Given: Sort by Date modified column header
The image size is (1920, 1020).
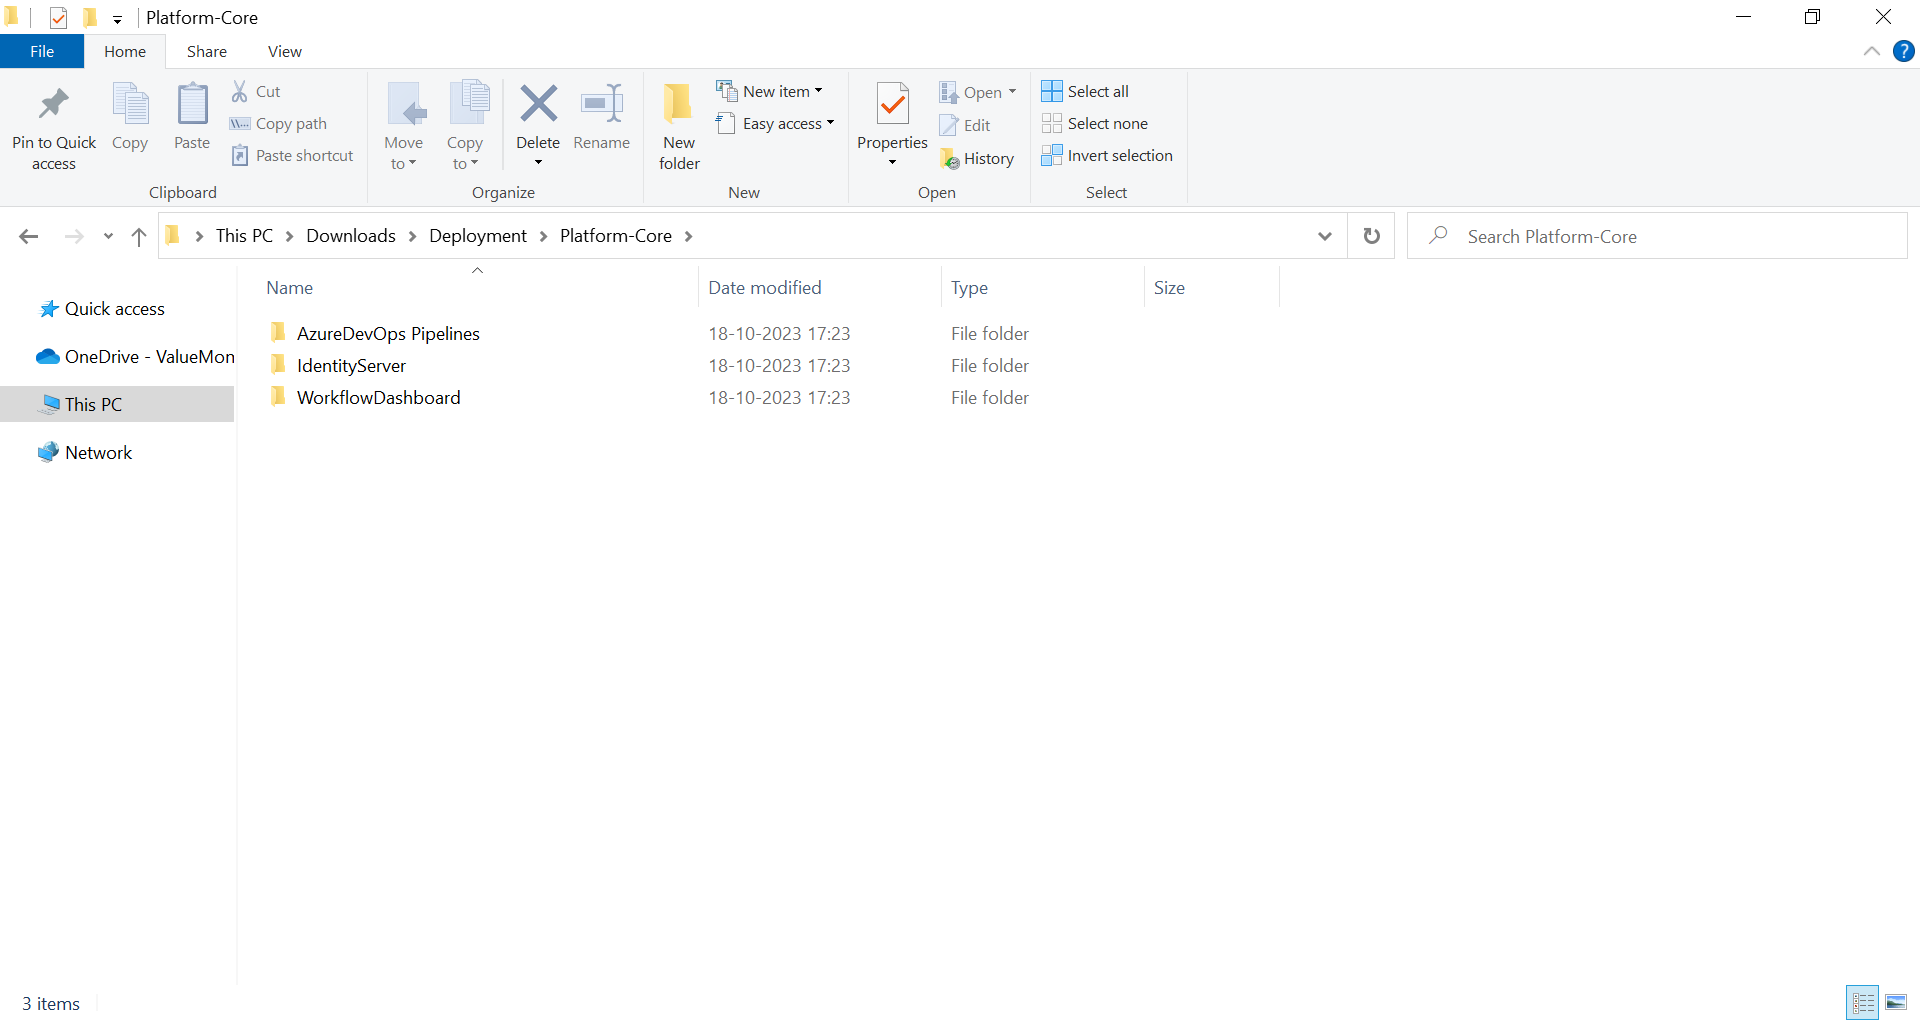Looking at the screenshot, I should [x=819, y=287].
